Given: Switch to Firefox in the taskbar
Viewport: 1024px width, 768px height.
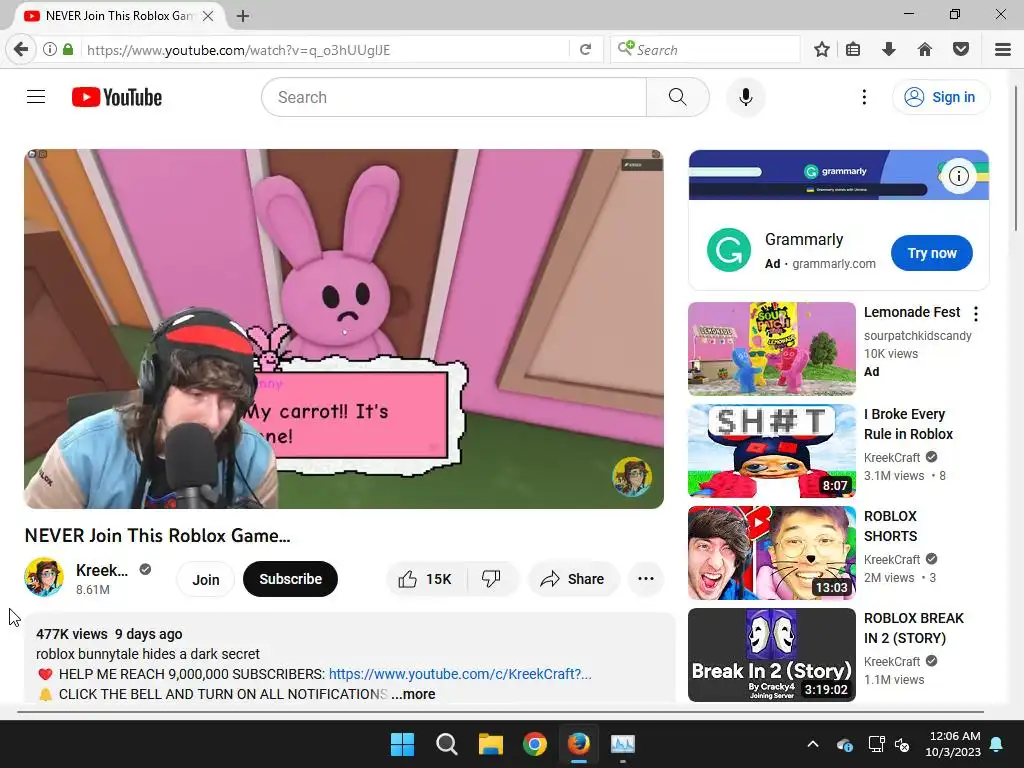Looking at the screenshot, I should (579, 744).
